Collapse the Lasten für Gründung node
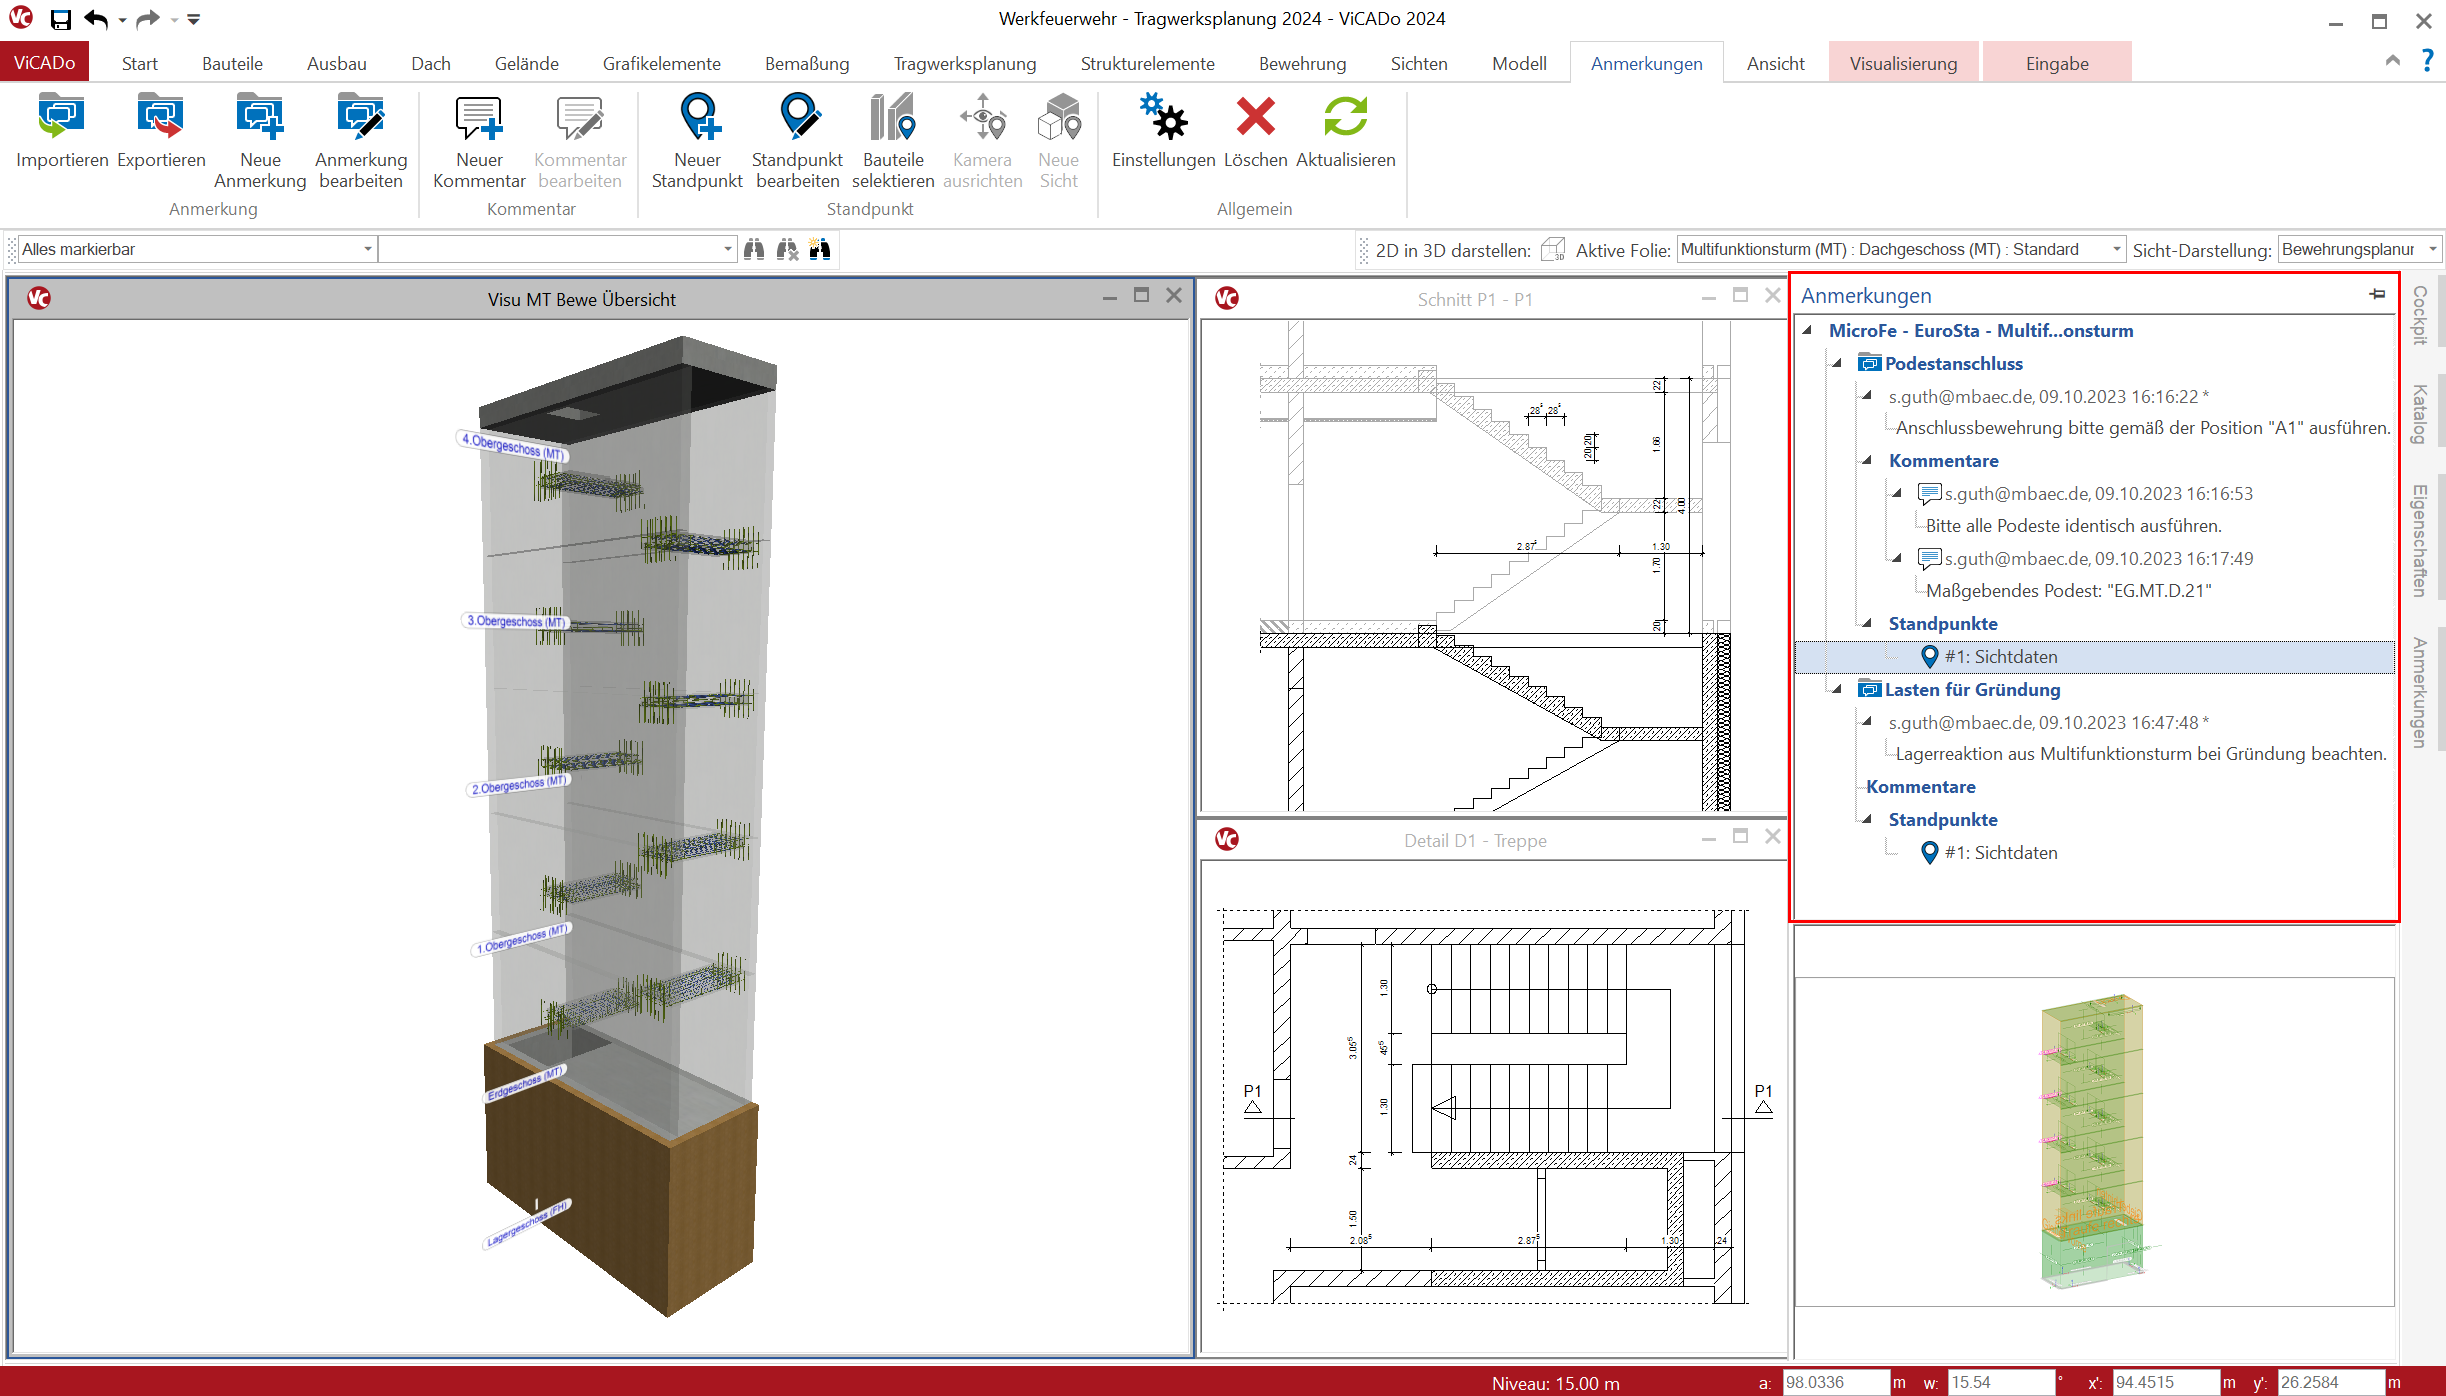The image size is (2446, 1396). (1837, 689)
